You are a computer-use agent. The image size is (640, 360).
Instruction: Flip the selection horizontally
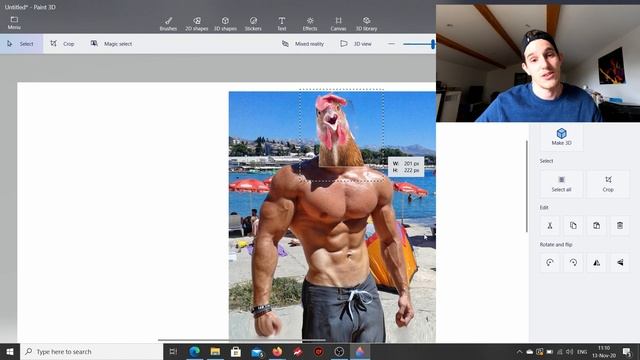click(596, 262)
